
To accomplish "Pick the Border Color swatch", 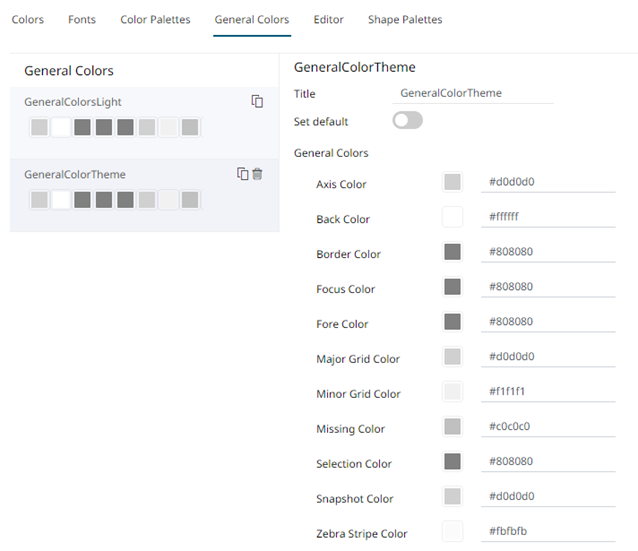I will tap(452, 252).
